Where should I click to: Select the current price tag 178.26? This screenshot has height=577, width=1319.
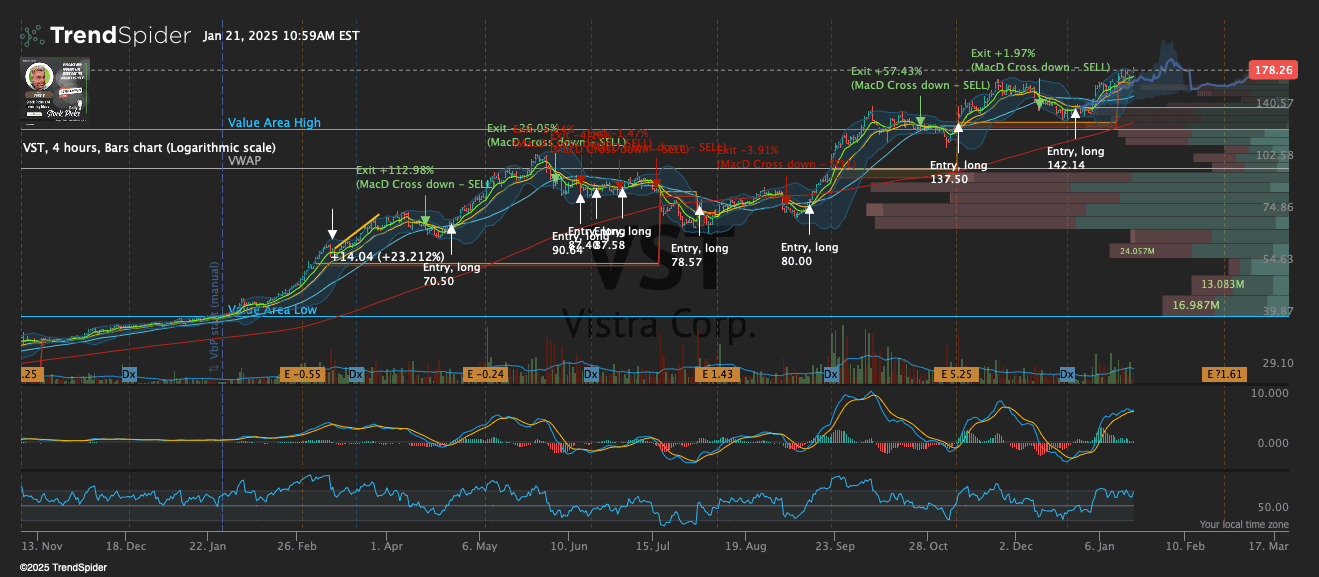point(1273,70)
